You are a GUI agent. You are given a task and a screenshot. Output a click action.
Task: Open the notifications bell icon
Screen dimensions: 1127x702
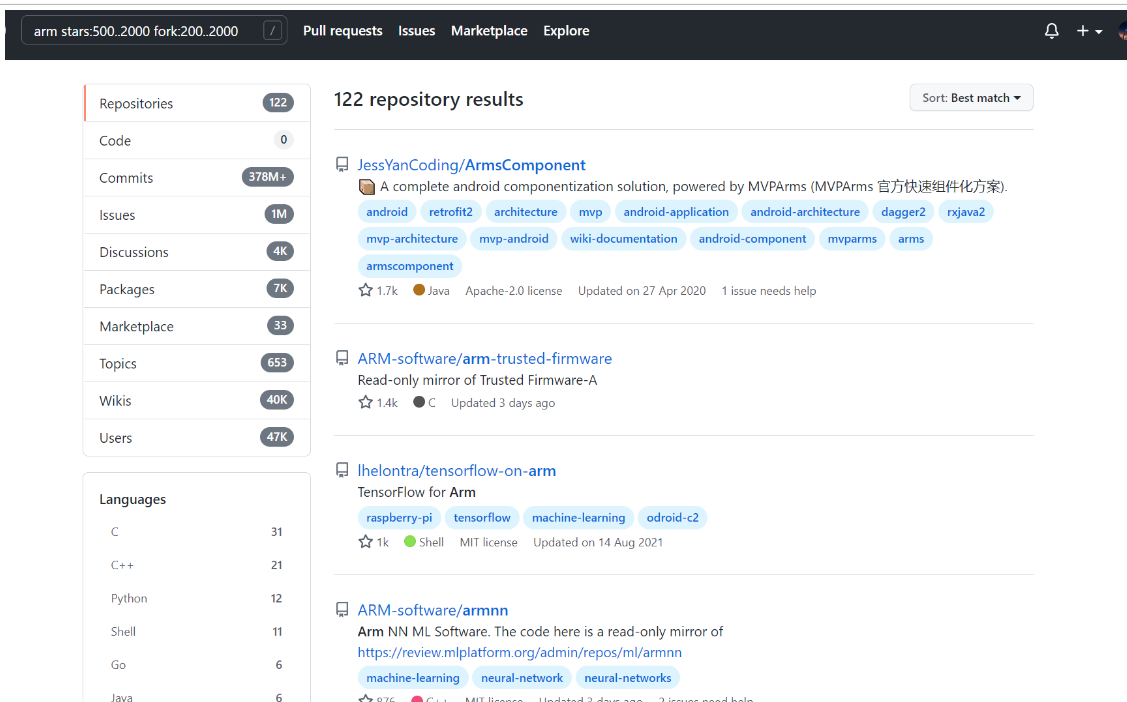pos(1052,31)
